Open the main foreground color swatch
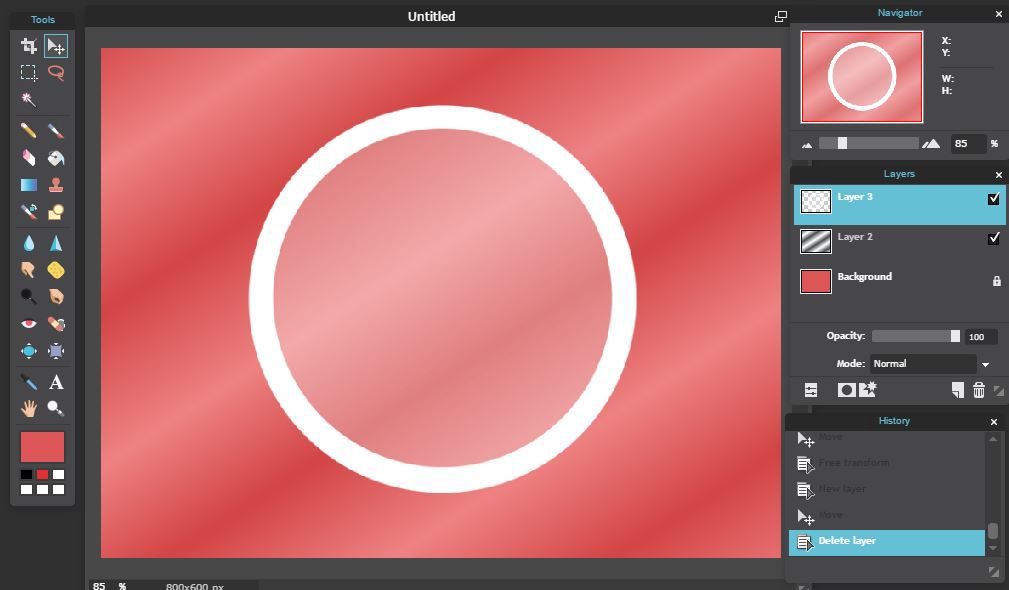Viewport: 1009px width, 590px height. click(42, 447)
